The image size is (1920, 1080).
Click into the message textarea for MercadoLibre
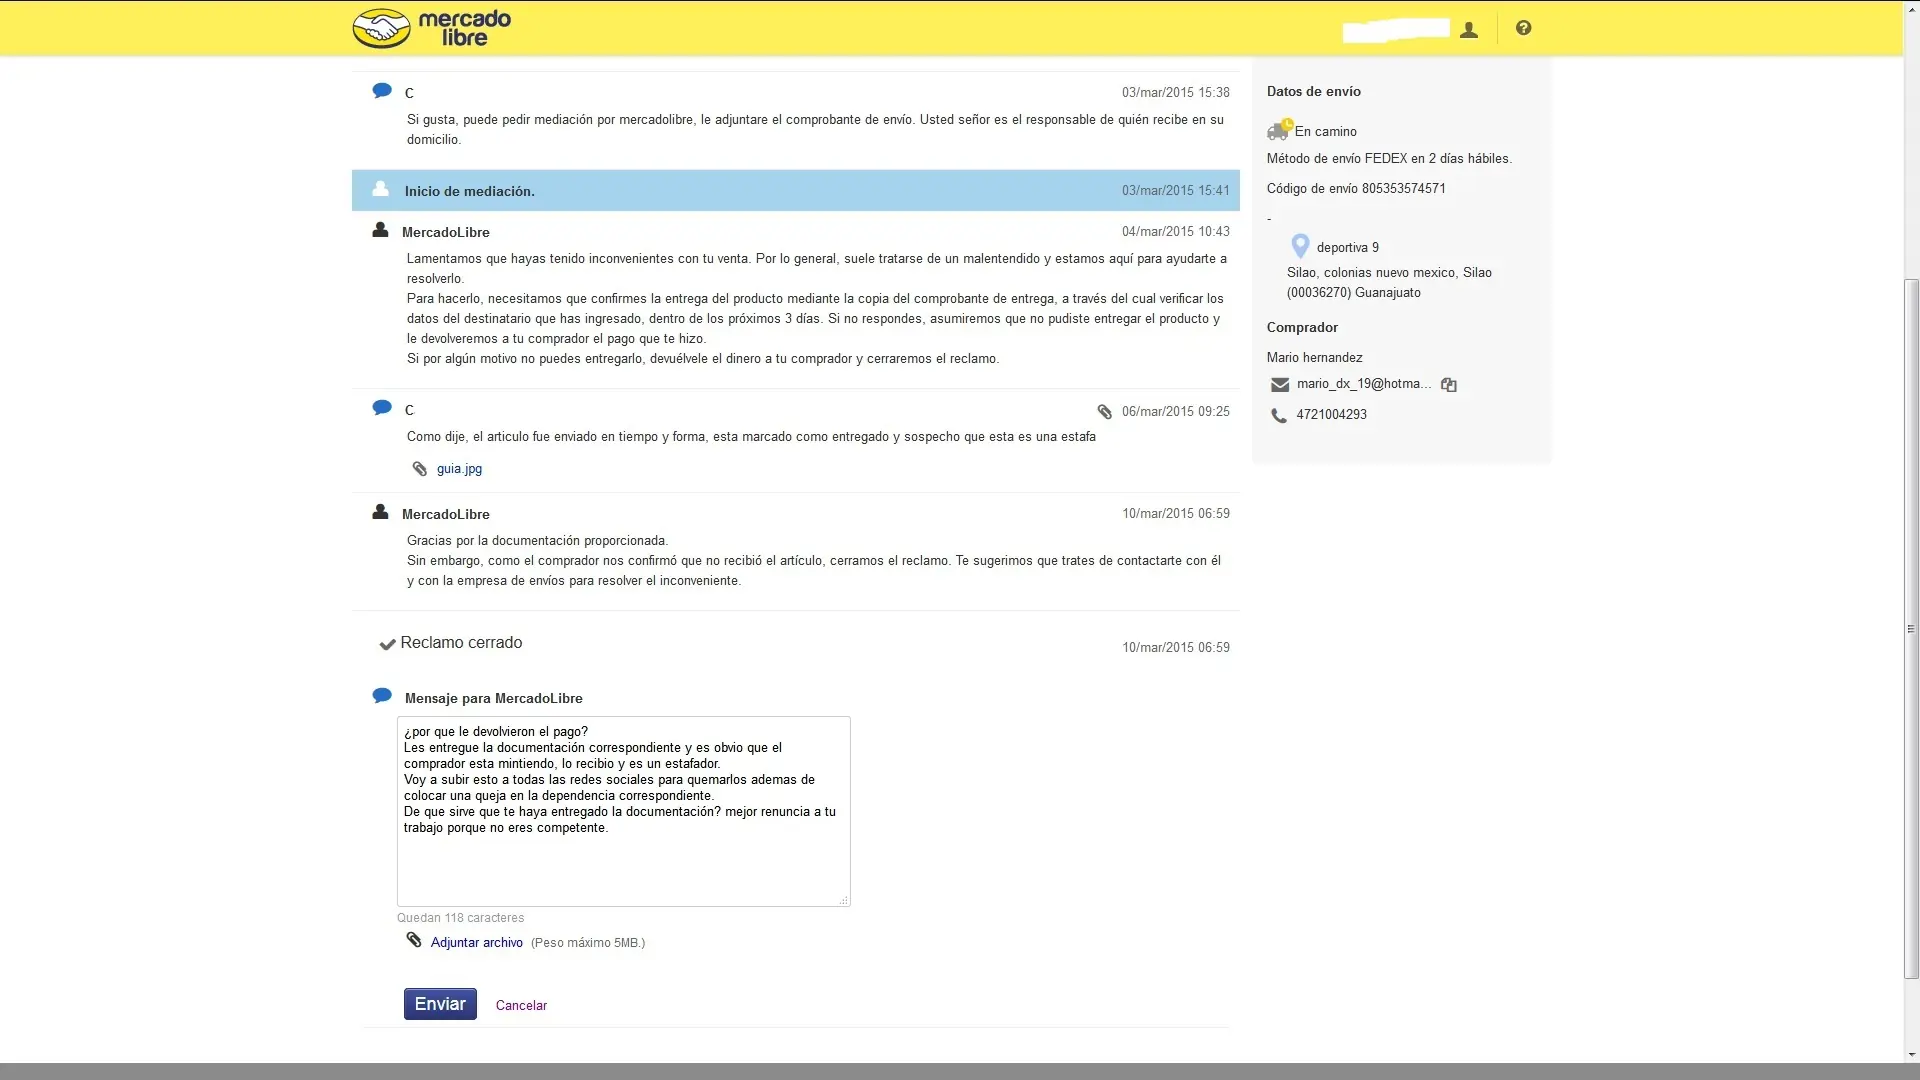[623, 811]
